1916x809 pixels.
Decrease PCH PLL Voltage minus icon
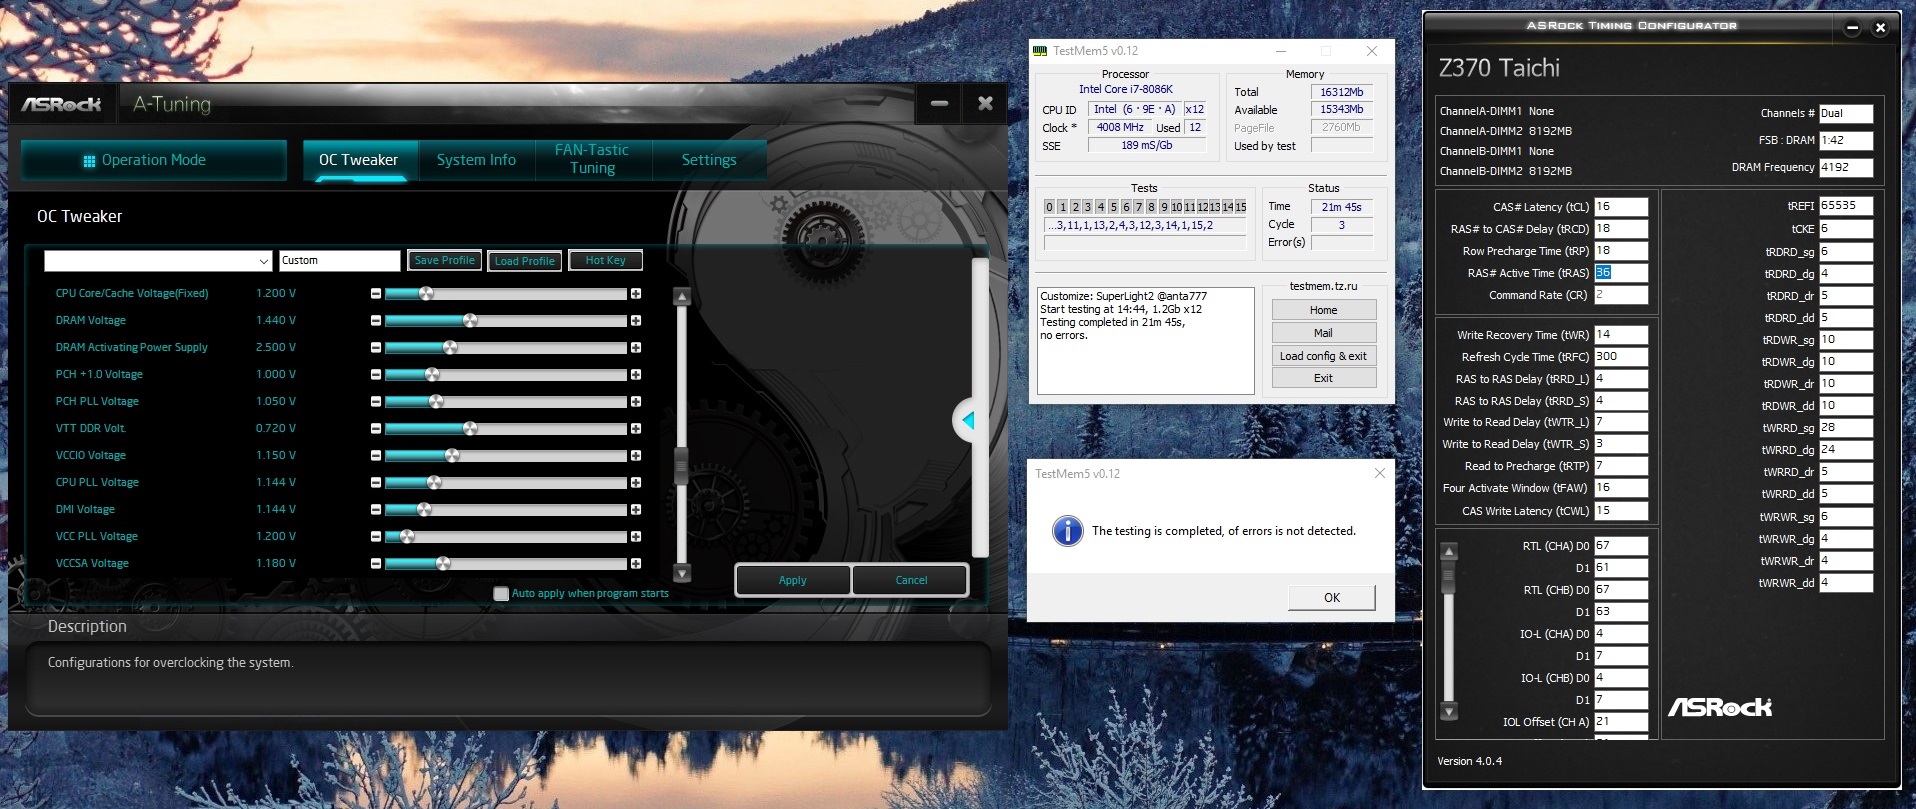pos(376,402)
